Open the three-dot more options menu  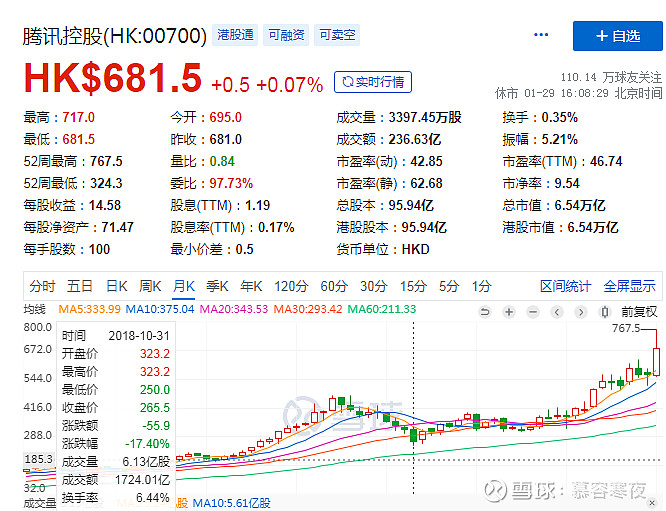tap(541, 35)
